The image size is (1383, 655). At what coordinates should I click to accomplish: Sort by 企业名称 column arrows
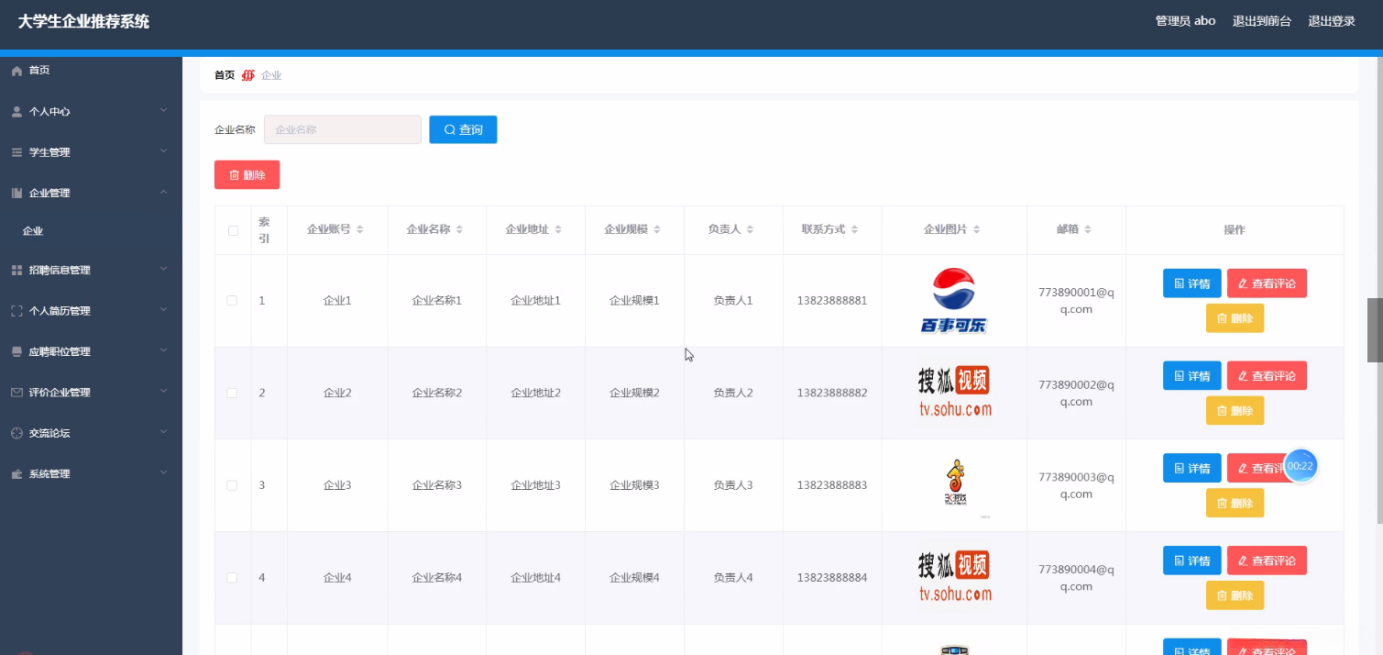click(459, 230)
